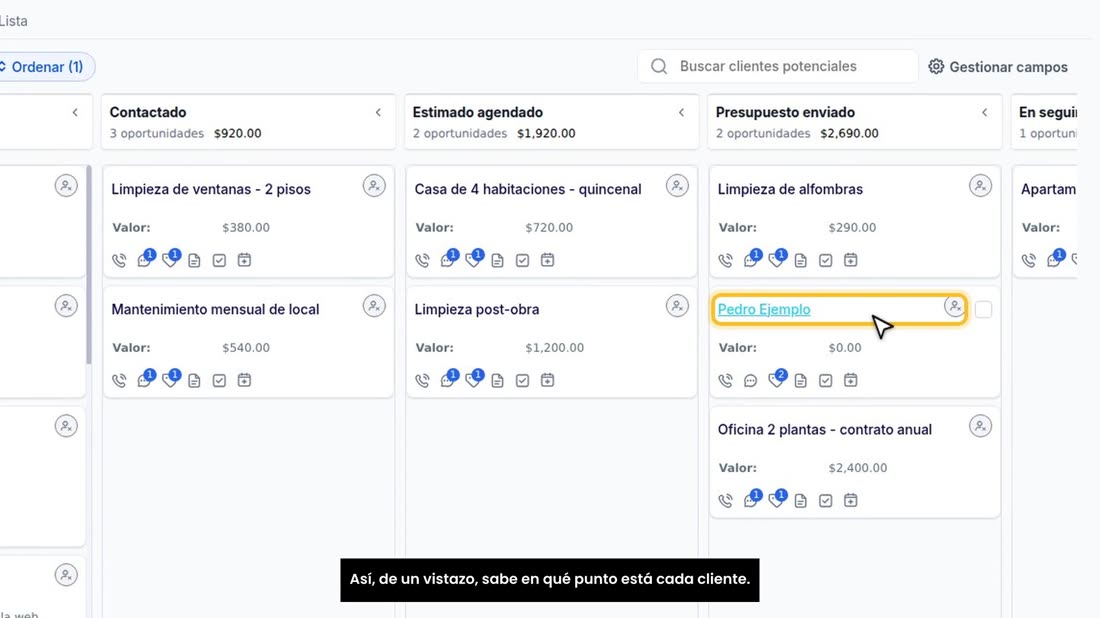Assign owner on Mantenimiento mensual de local card
This screenshot has width=1100, height=618.
pyautogui.click(x=374, y=306)
